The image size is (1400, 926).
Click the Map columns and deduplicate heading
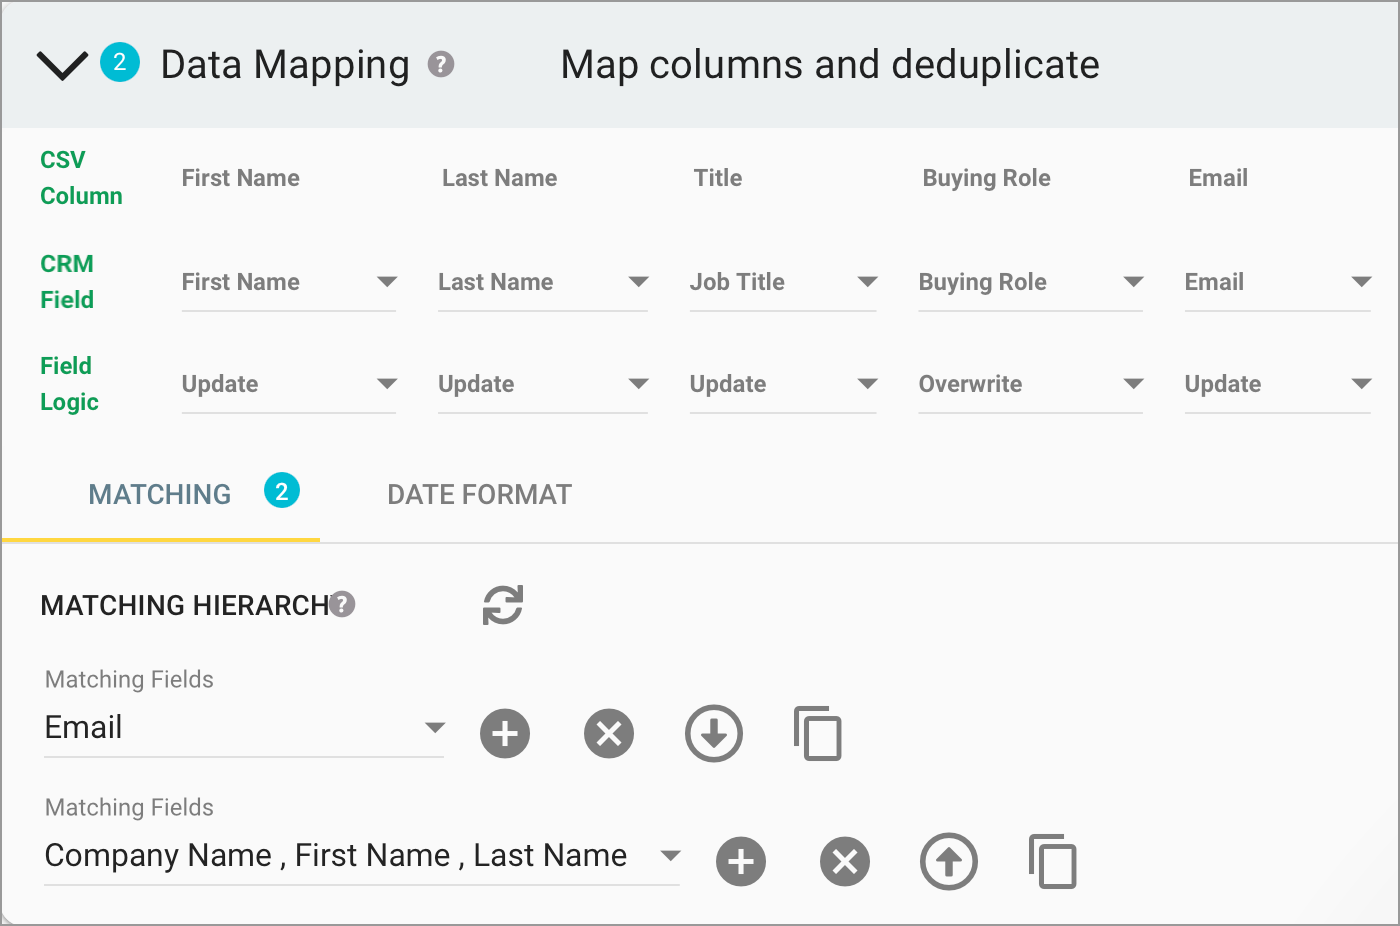click(830, 65)
